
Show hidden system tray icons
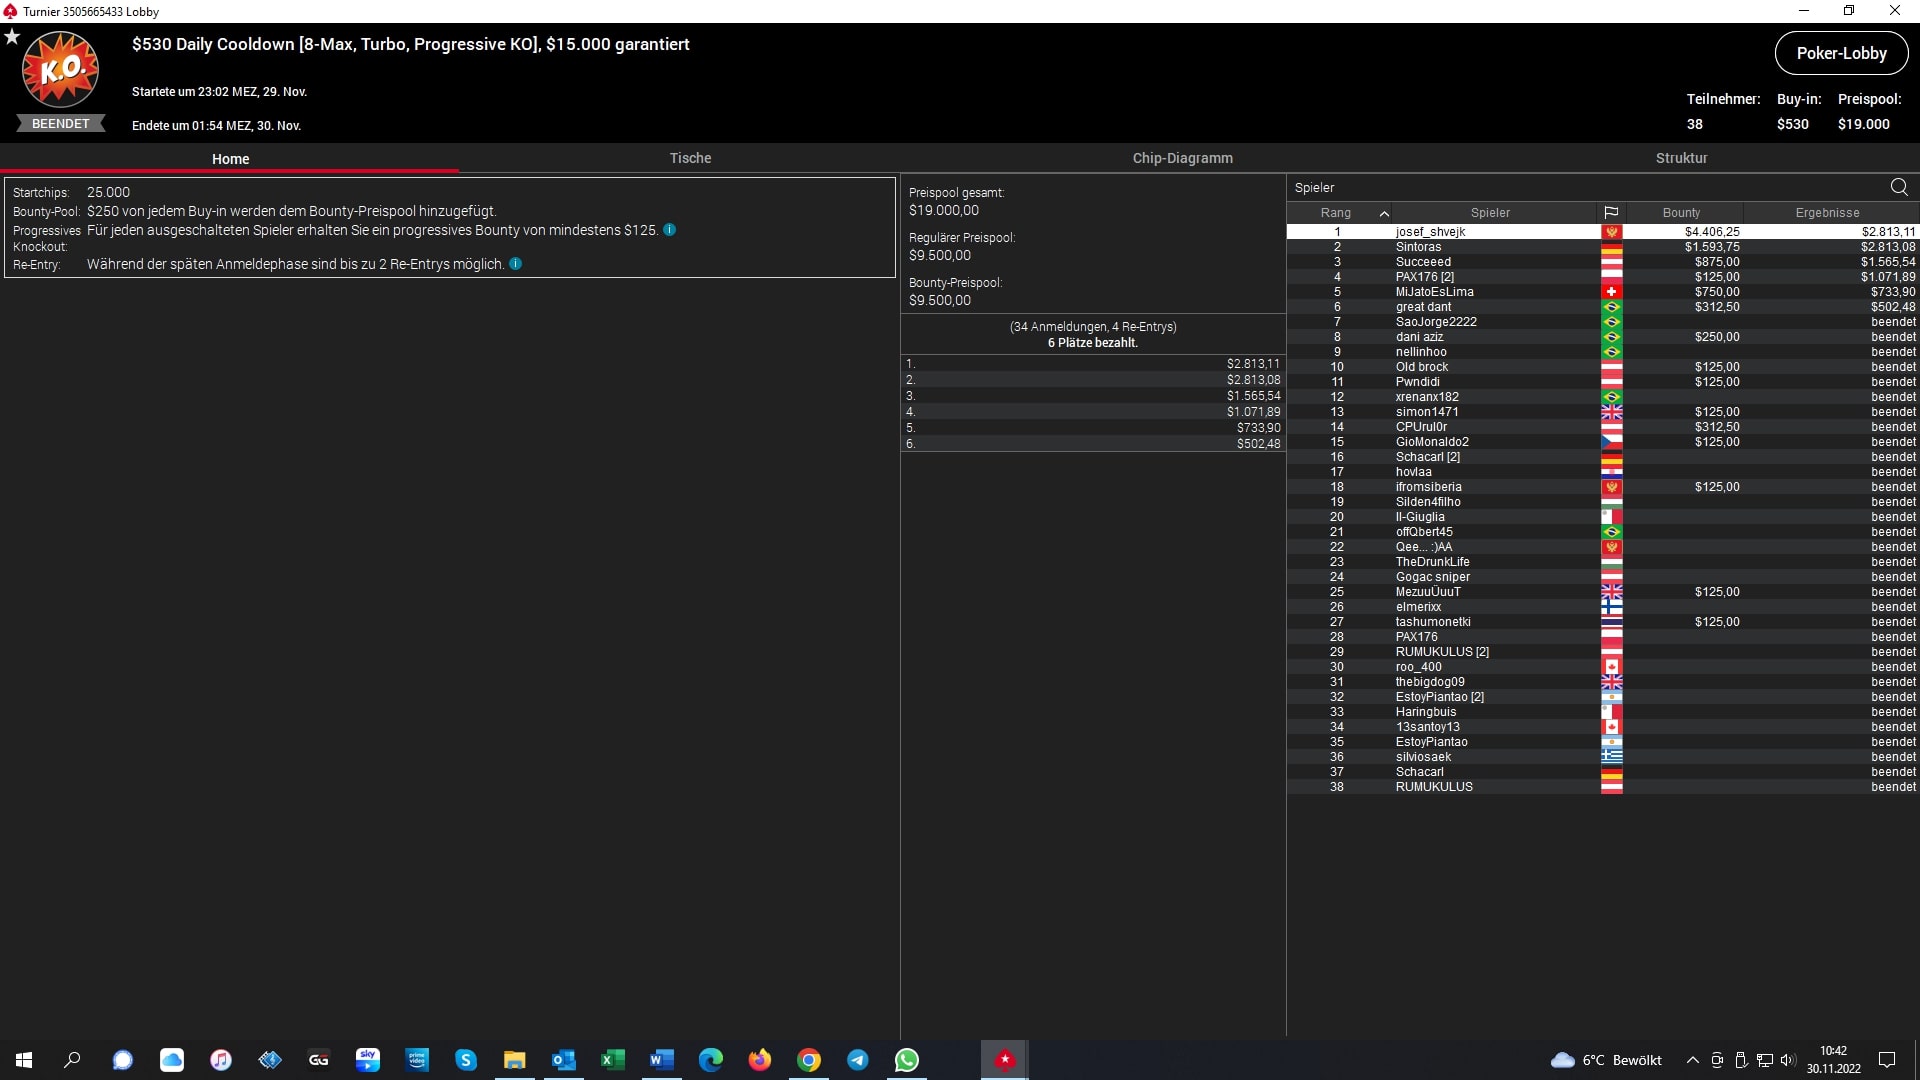(x=1692, y=1060)
